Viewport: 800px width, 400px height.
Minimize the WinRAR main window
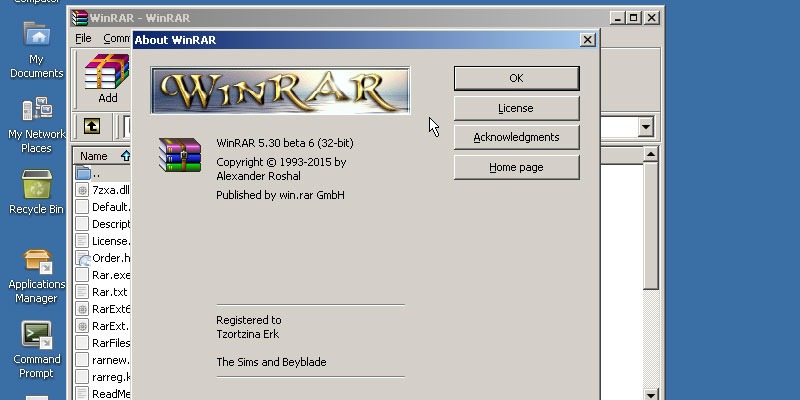click(618, 18)
